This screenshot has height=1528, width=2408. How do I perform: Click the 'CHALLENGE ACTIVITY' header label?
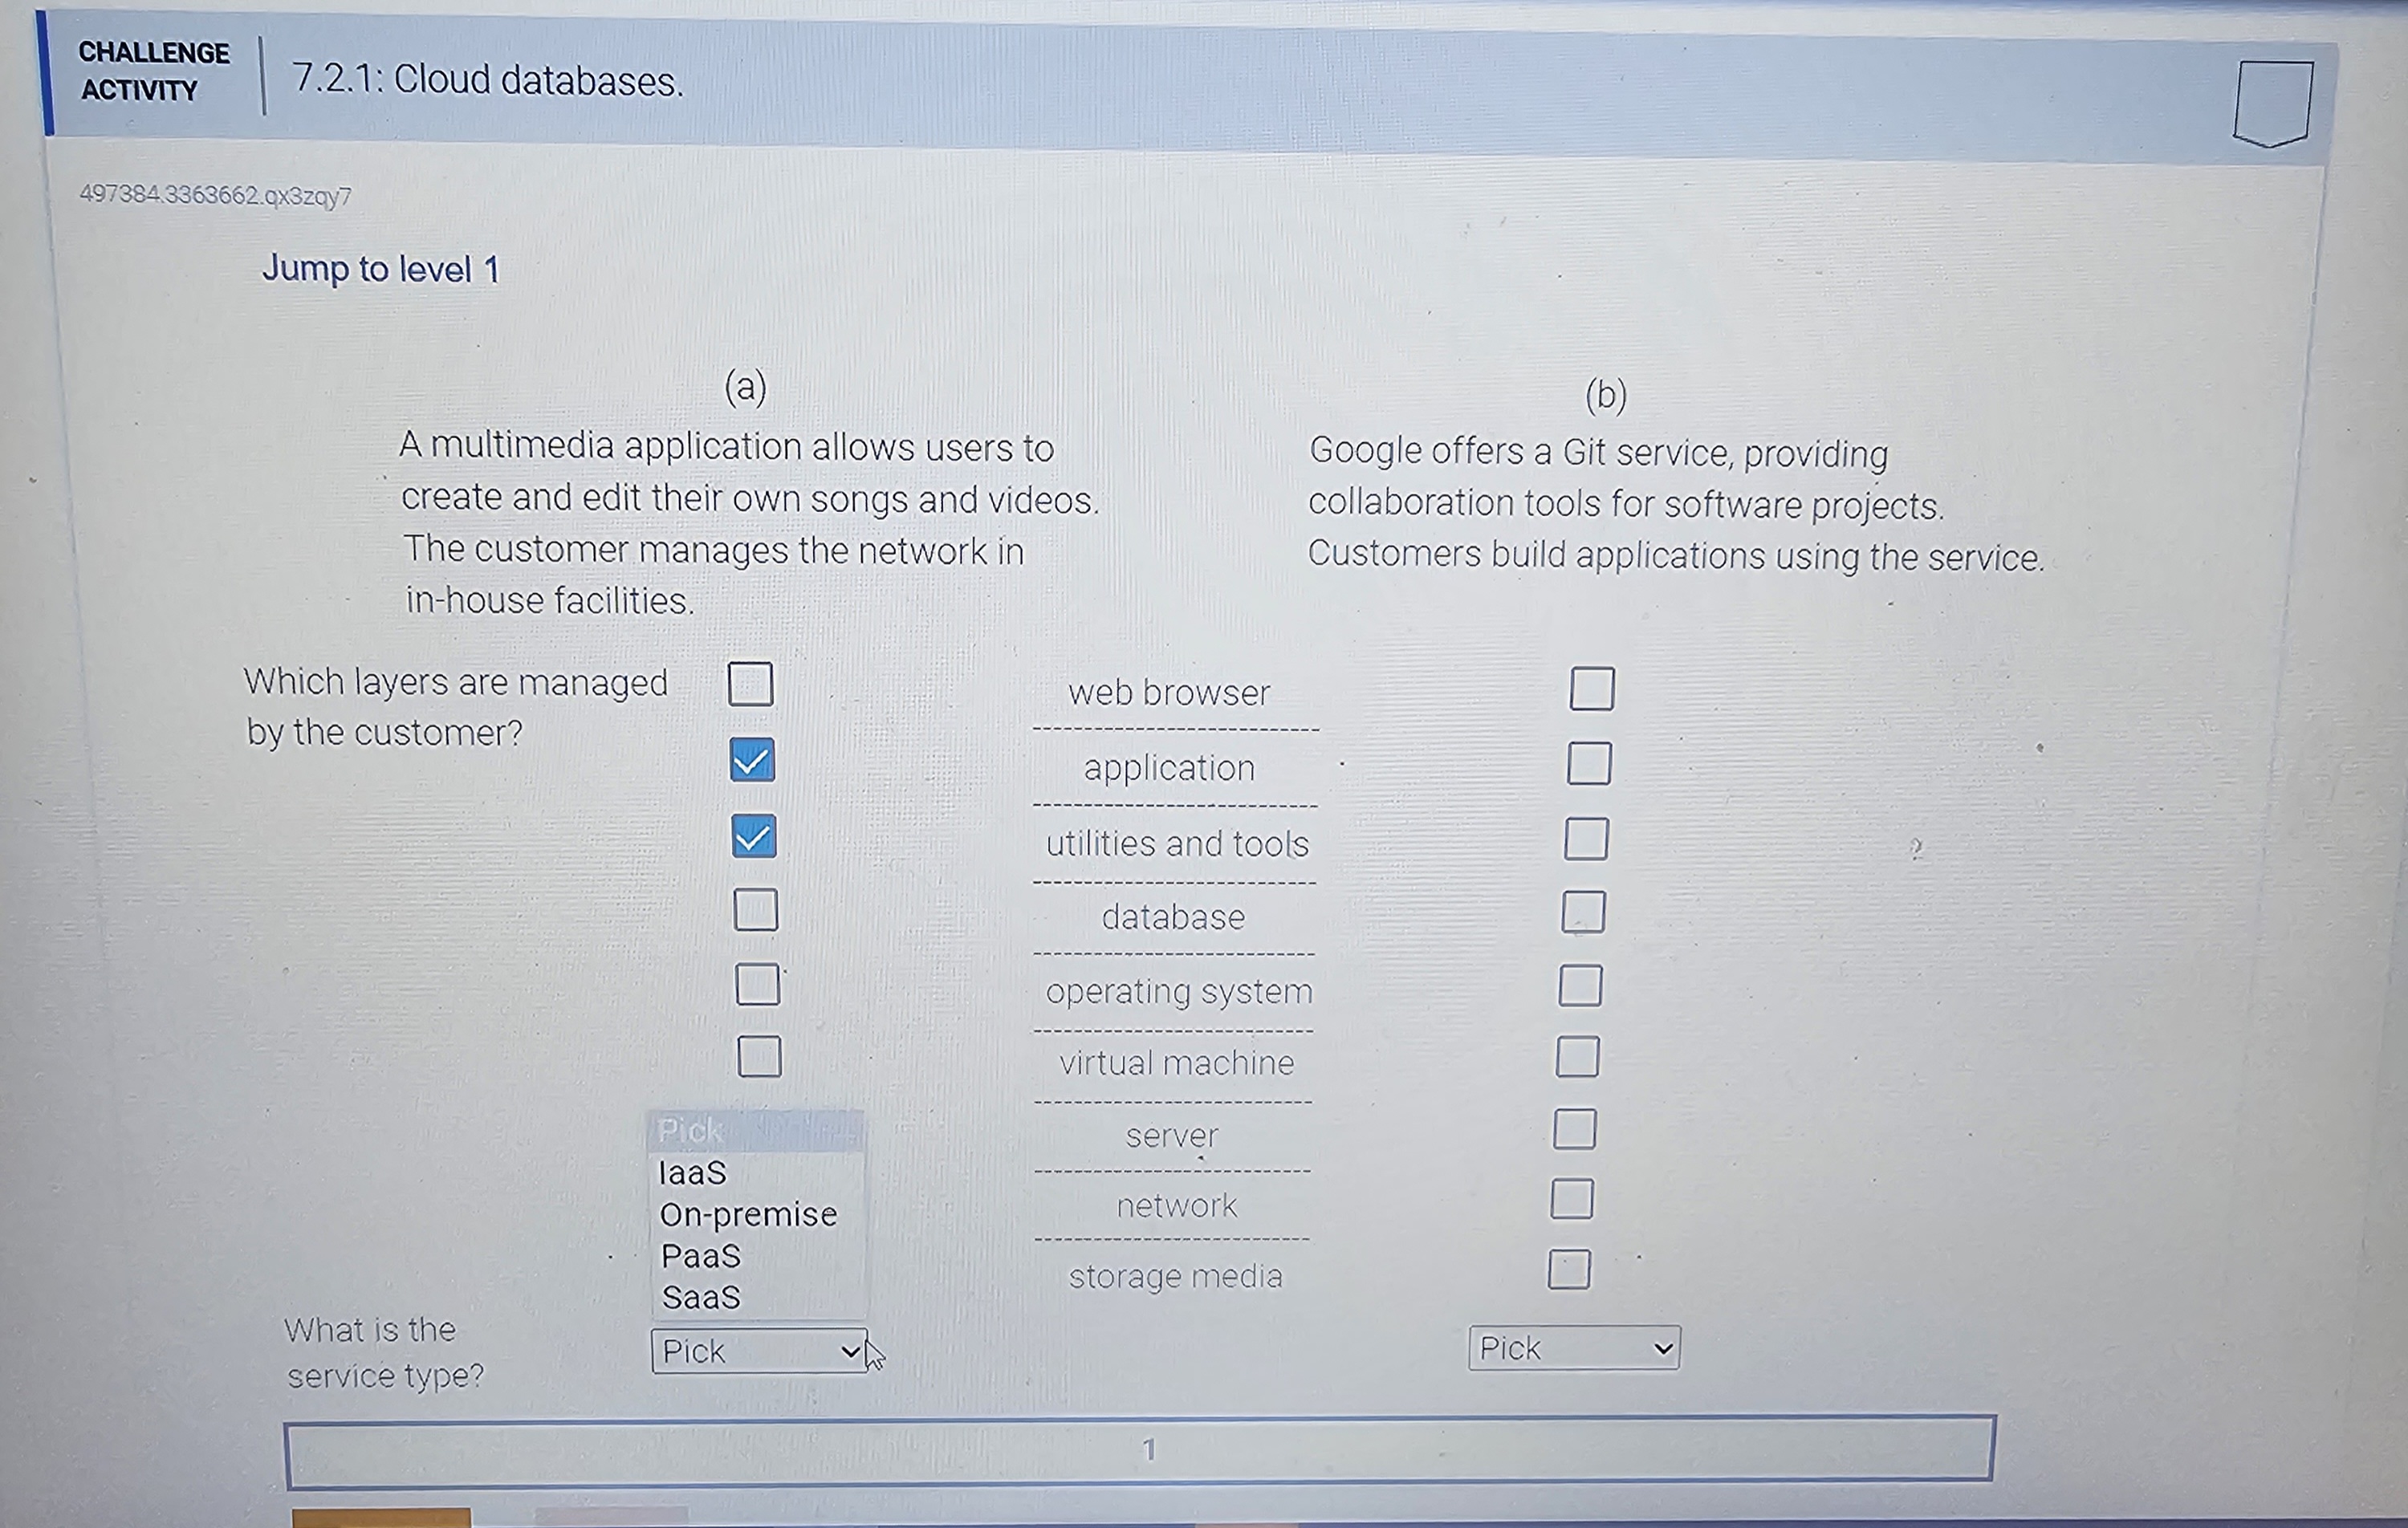coord(153,71)
